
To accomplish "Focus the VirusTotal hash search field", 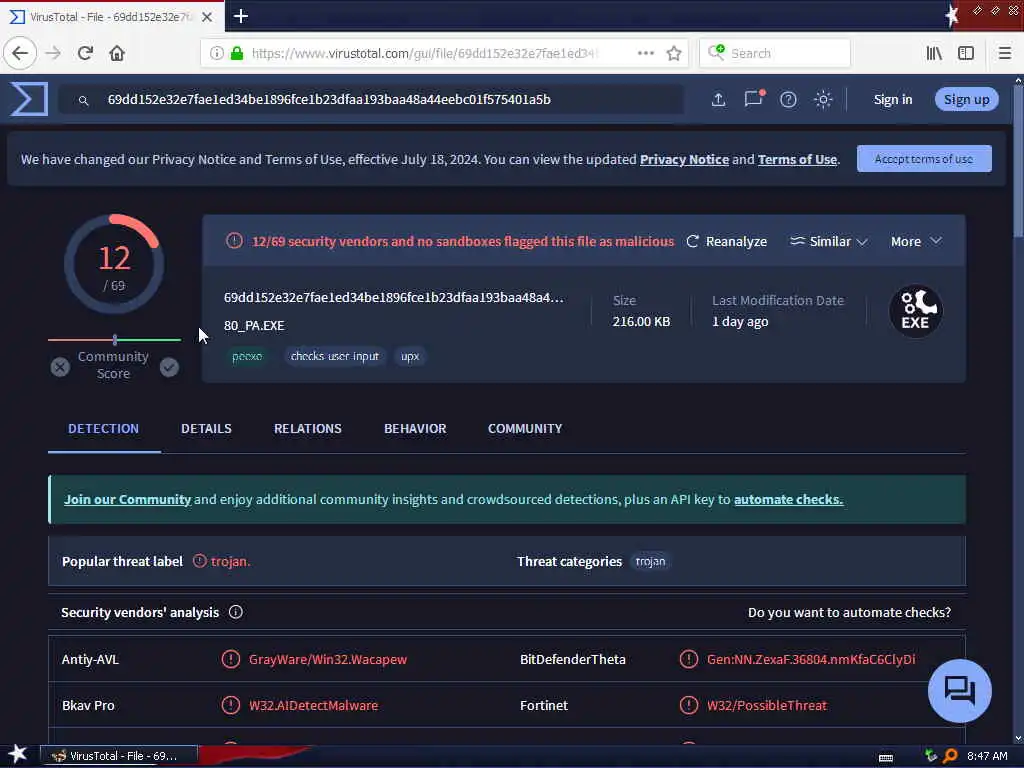I will 371,99.
